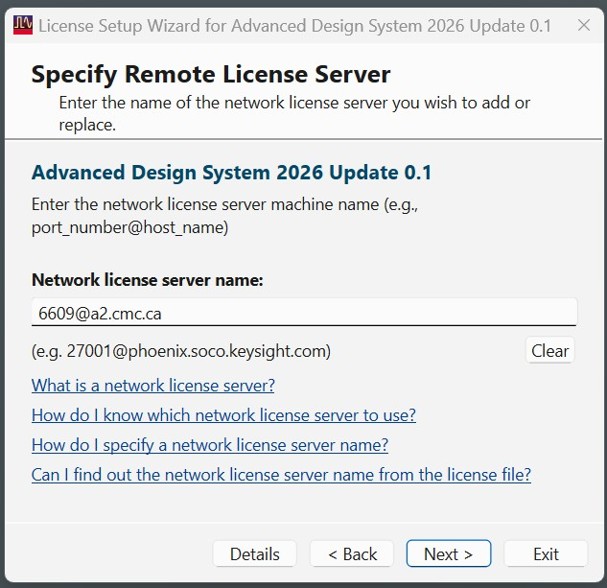Click the window title 'License Setup Wizard for Advanced Design System'

(295, 26)
